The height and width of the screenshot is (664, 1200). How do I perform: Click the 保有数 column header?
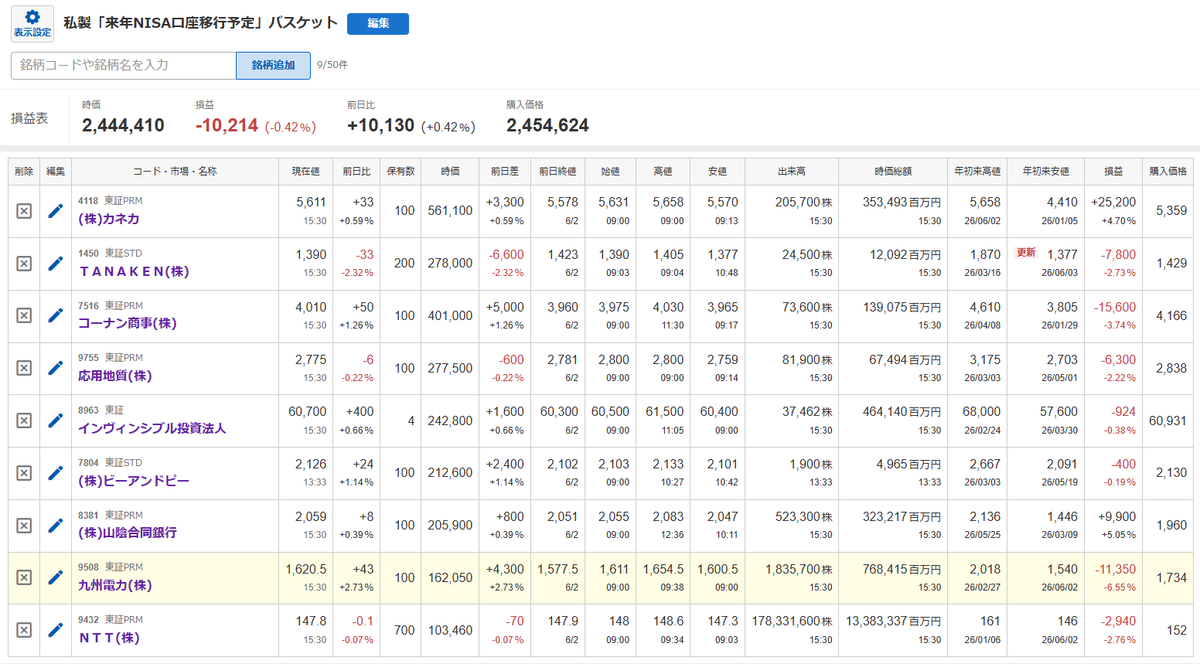pyautogui.click(x=401, y=171)
